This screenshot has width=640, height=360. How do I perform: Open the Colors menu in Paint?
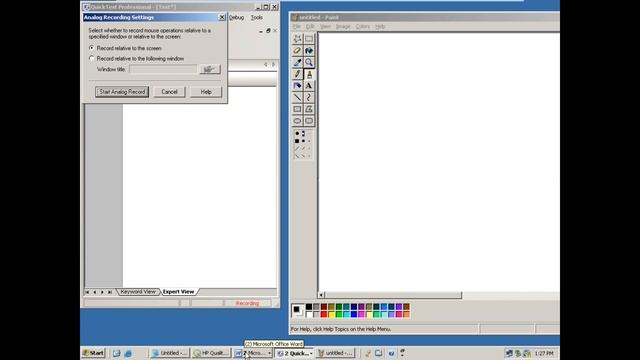[362, 27]
